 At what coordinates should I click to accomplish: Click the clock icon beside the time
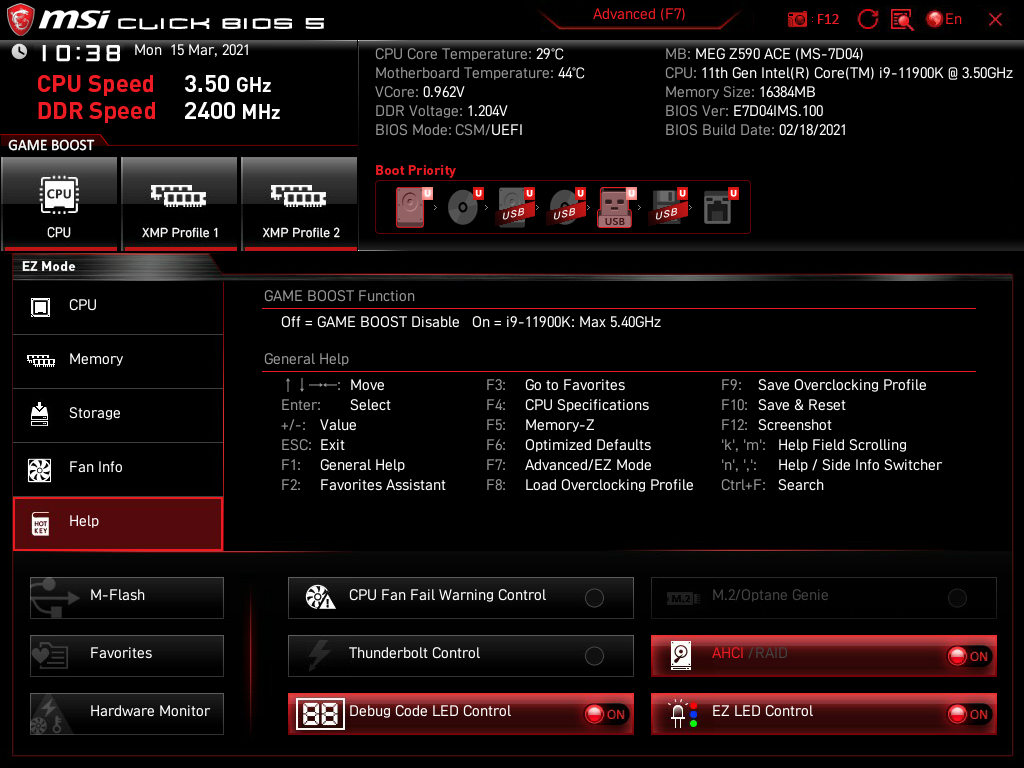coord(19,52)
